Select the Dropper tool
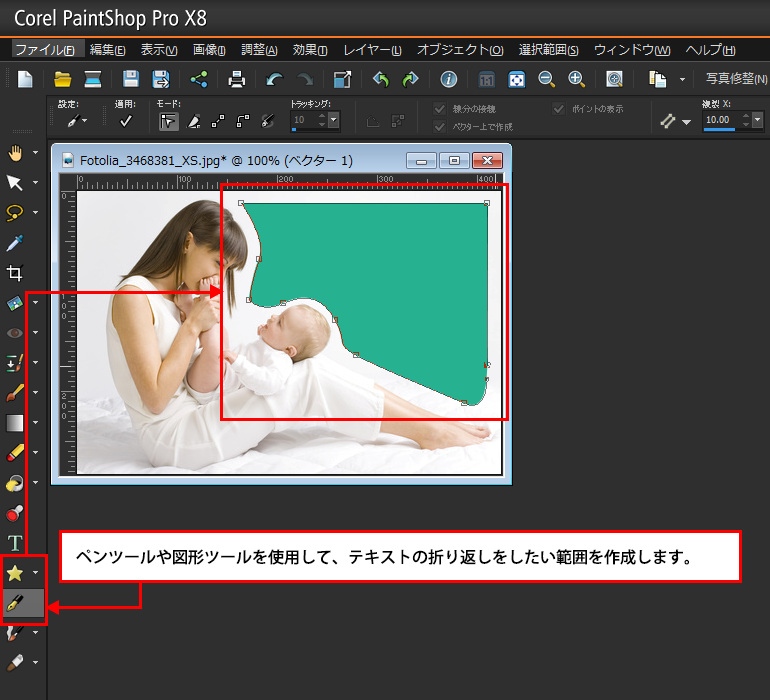This screenshot has height=700, width=770. [15, 243]
